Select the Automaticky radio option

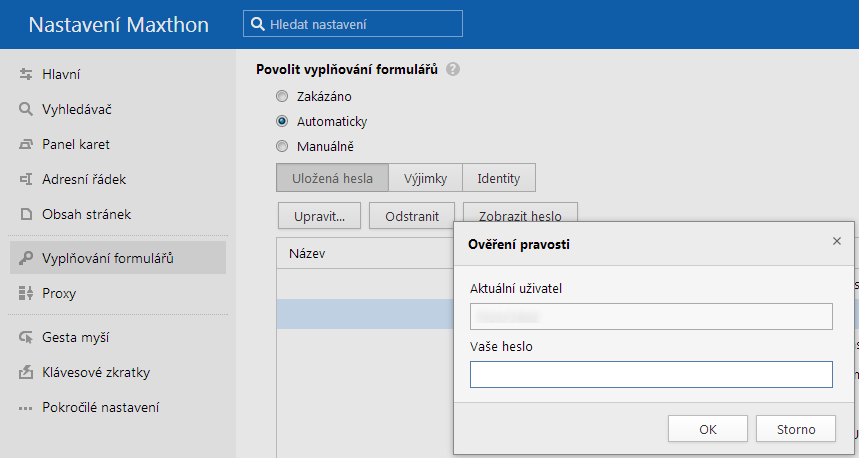point(282,122)
